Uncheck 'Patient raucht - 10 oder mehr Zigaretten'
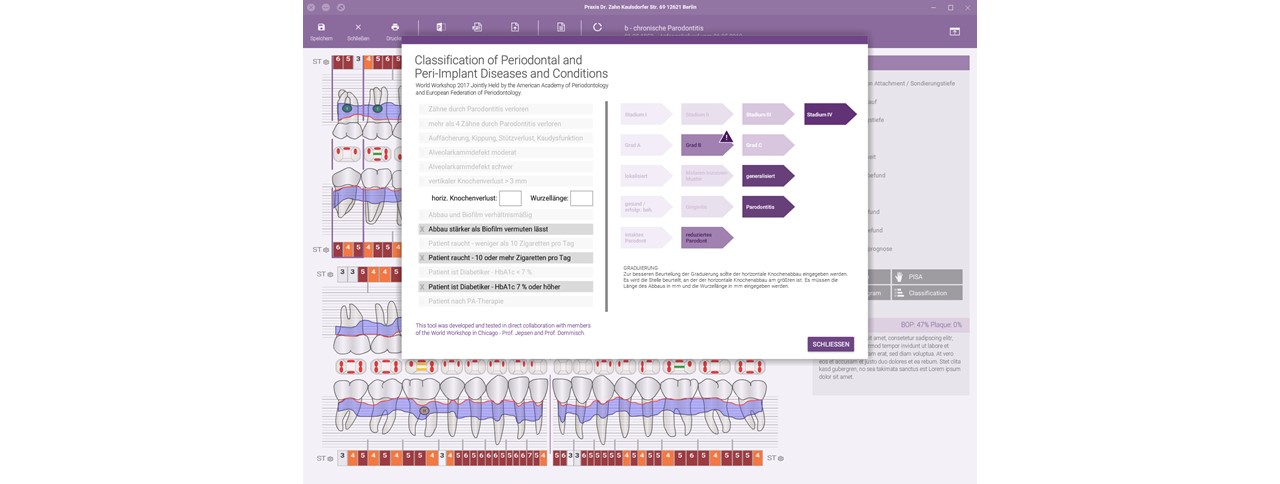The width and height of the screenshot is (1280, 484). coord(423,258)
